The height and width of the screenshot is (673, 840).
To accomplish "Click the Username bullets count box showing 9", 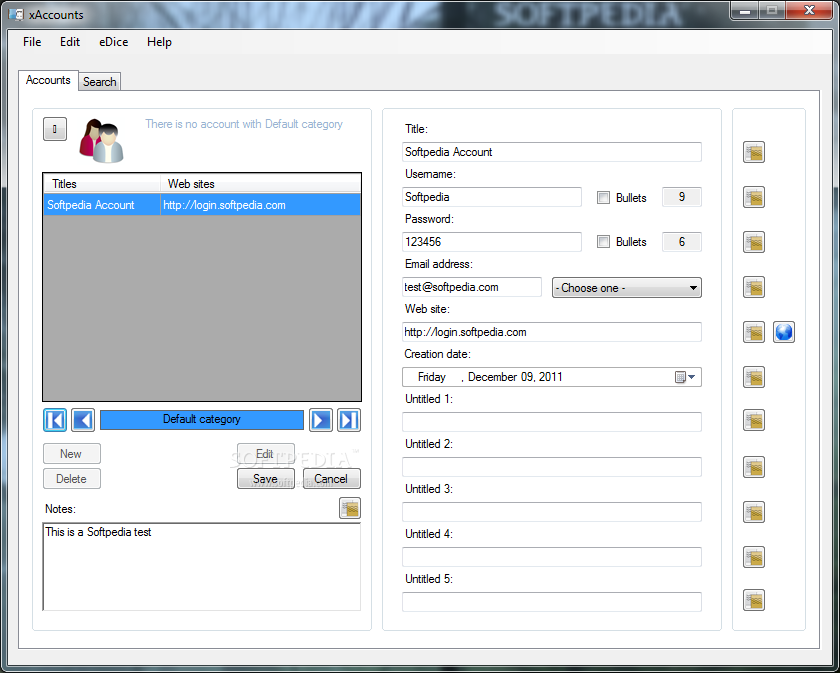I will tap(682, 197).
